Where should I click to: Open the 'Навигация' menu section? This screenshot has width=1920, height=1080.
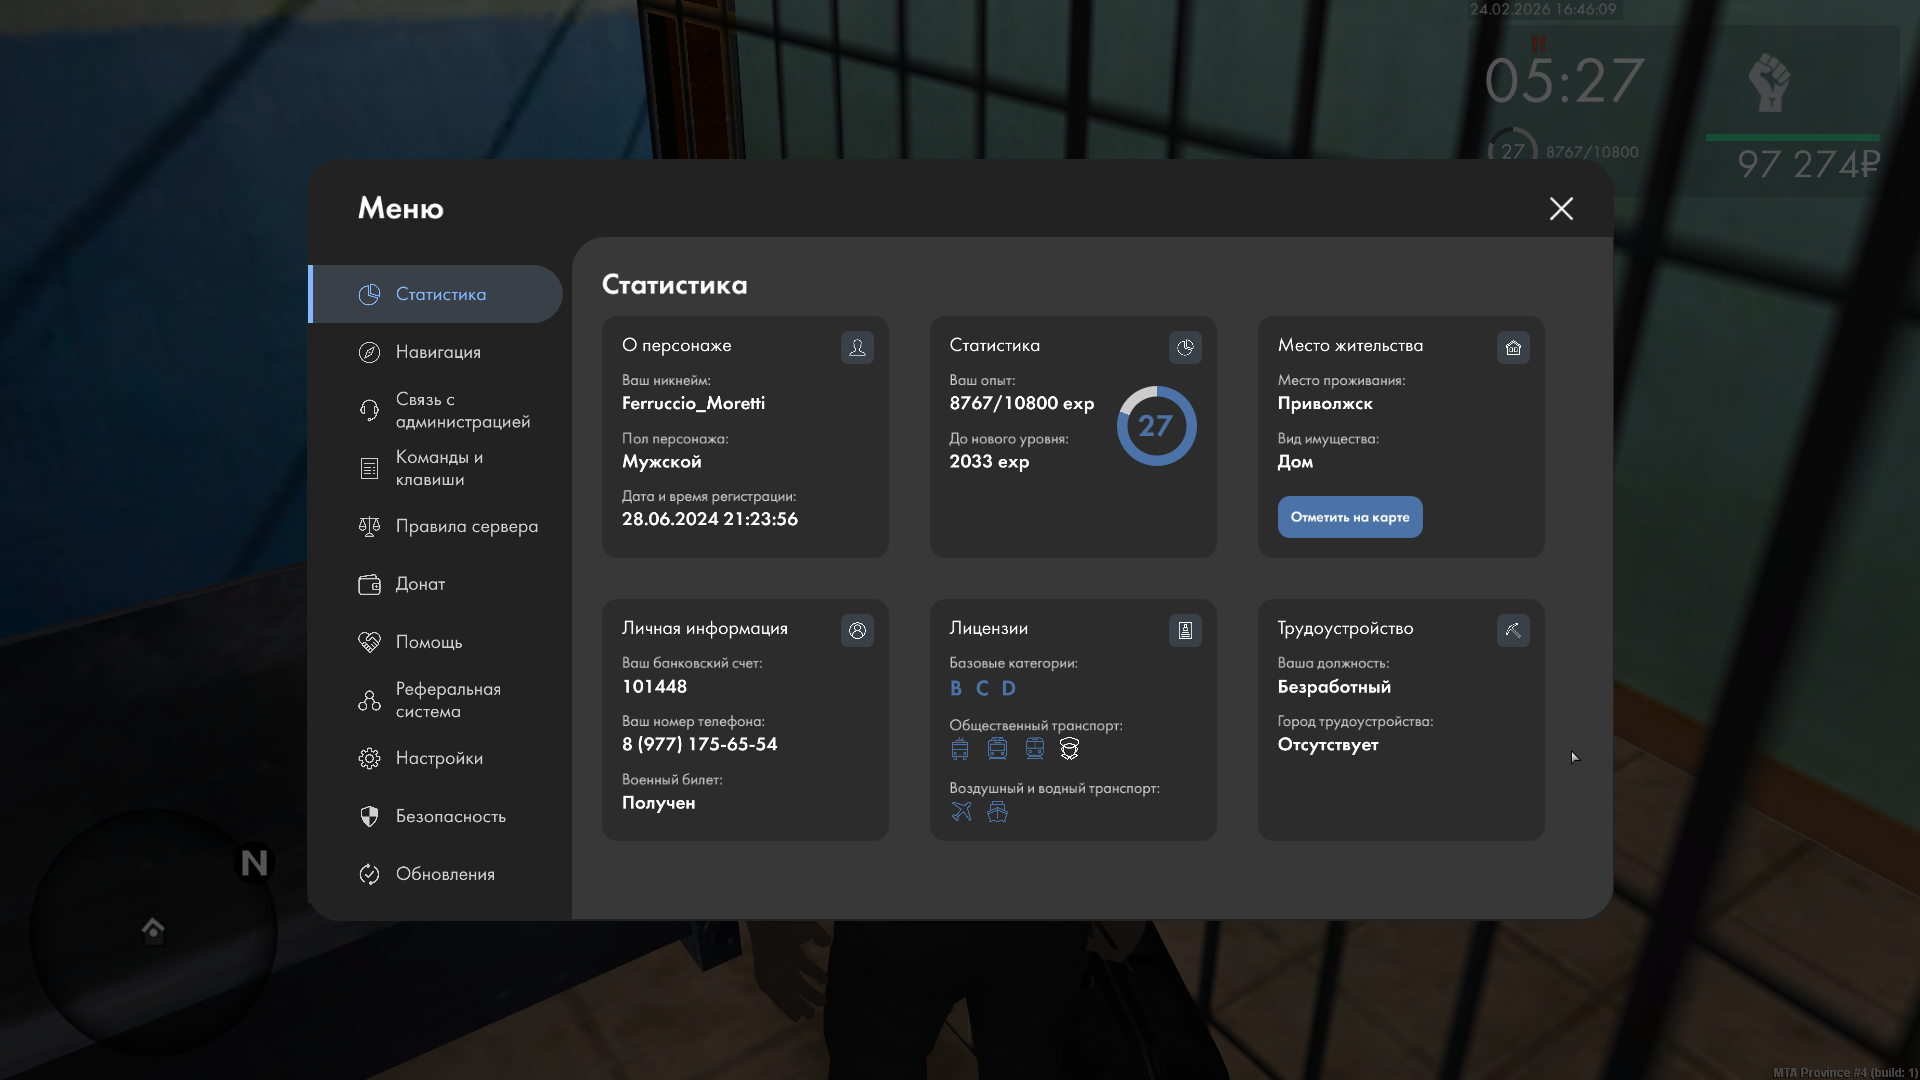(437, 352)
